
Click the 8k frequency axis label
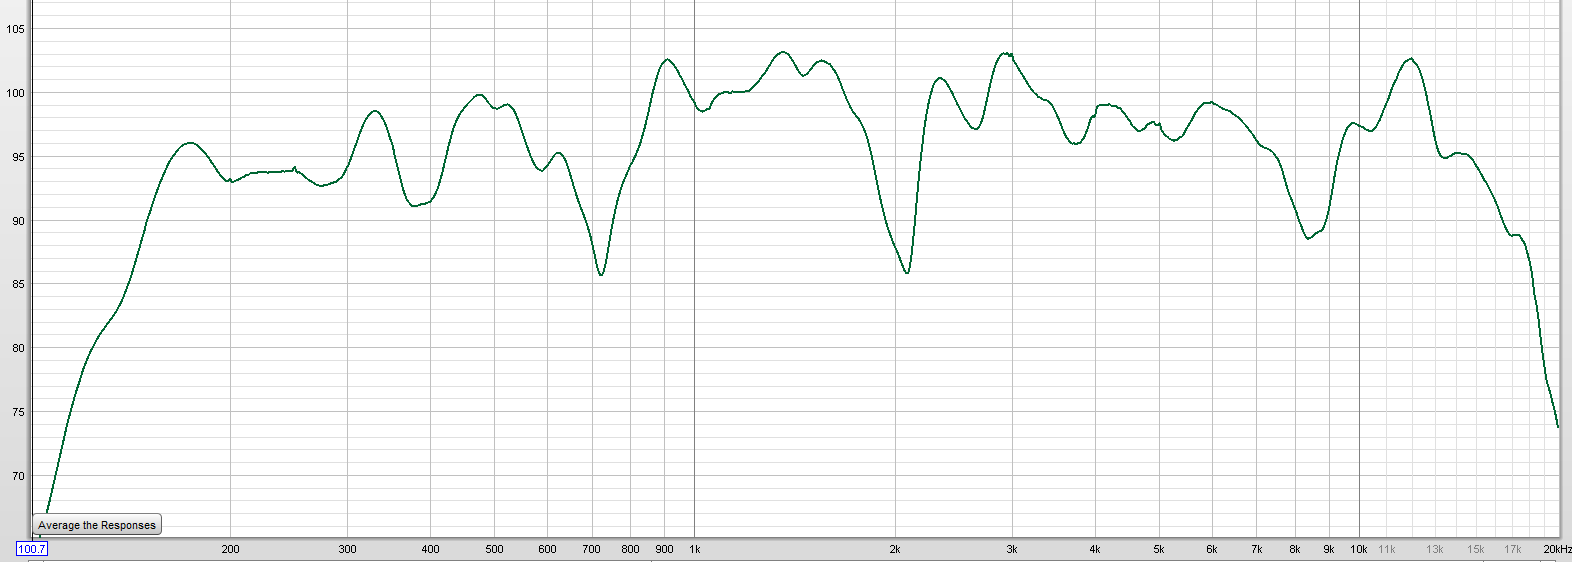(1295, 549)
